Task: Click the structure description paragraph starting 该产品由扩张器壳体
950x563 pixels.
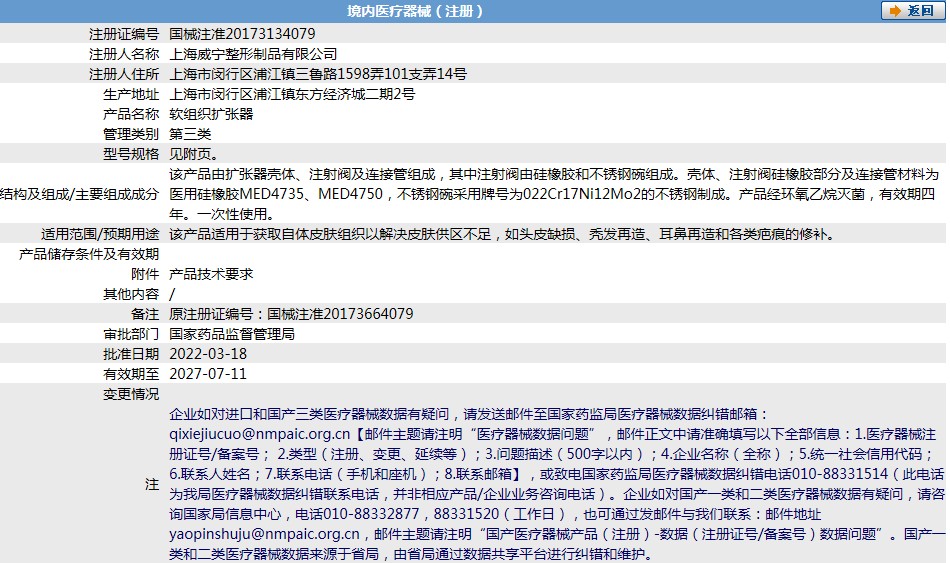Action: [554, 194]
